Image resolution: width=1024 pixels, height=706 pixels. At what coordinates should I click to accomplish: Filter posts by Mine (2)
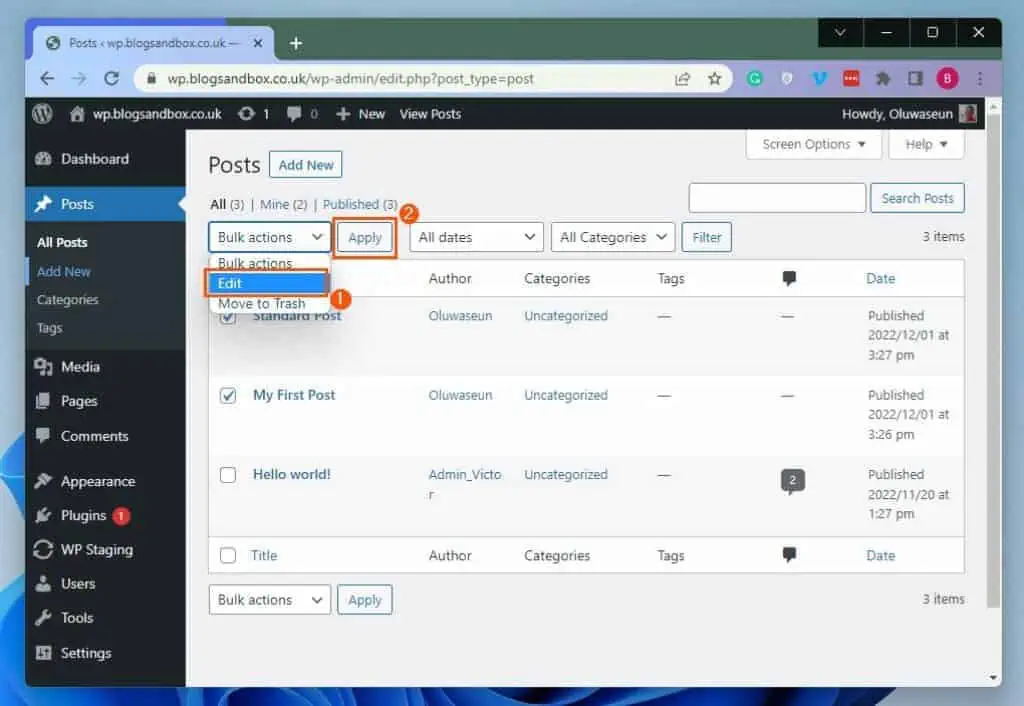coord(283,204)
